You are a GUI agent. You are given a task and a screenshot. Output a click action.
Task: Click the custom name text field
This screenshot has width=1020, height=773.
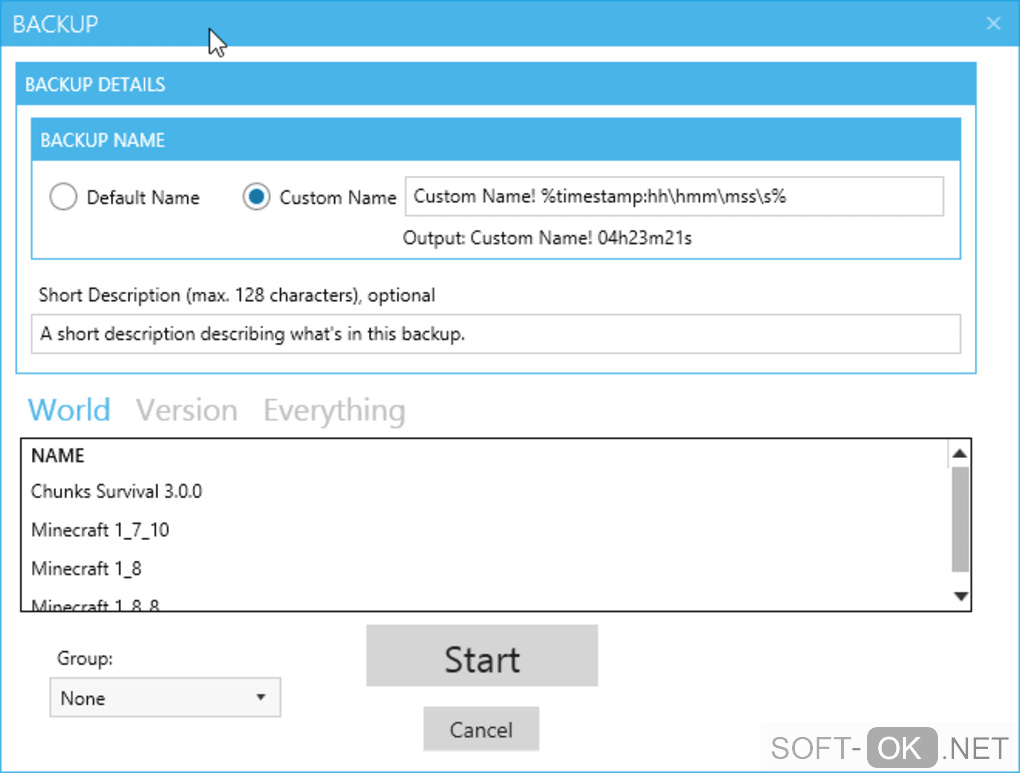tap(673, 197)
